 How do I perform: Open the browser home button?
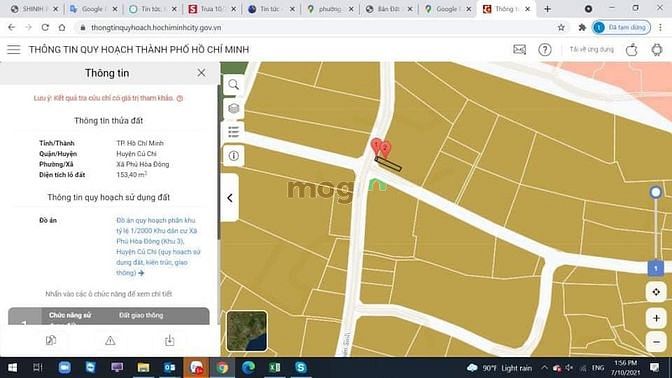point(62,27)
